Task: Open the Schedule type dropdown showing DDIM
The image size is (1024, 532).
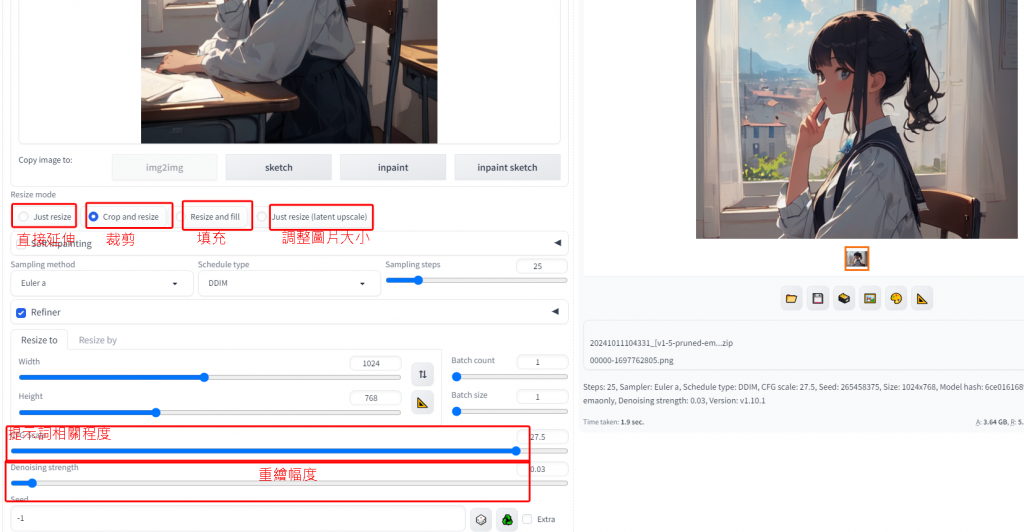Action: (289, 283)
